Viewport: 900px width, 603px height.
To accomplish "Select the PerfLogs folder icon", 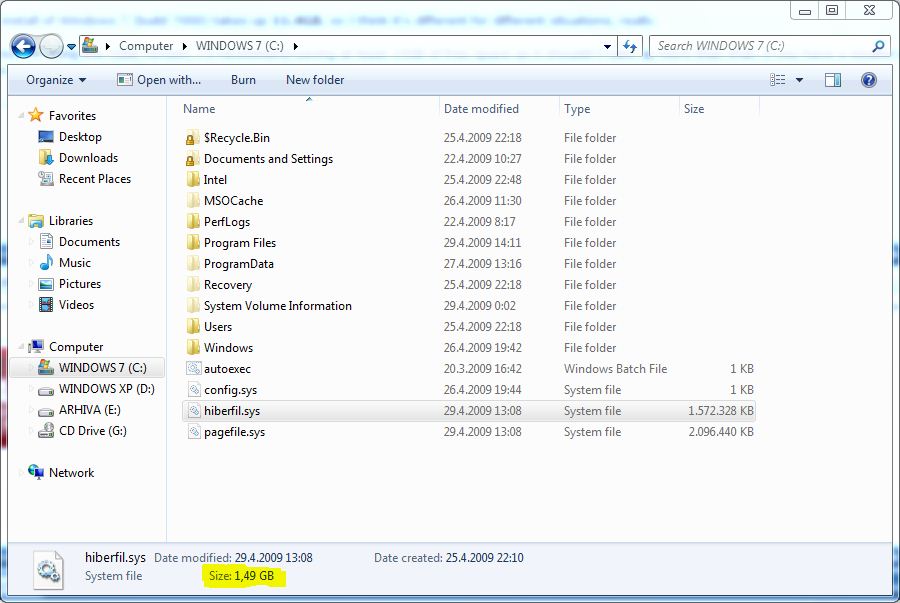I will 192,221.
